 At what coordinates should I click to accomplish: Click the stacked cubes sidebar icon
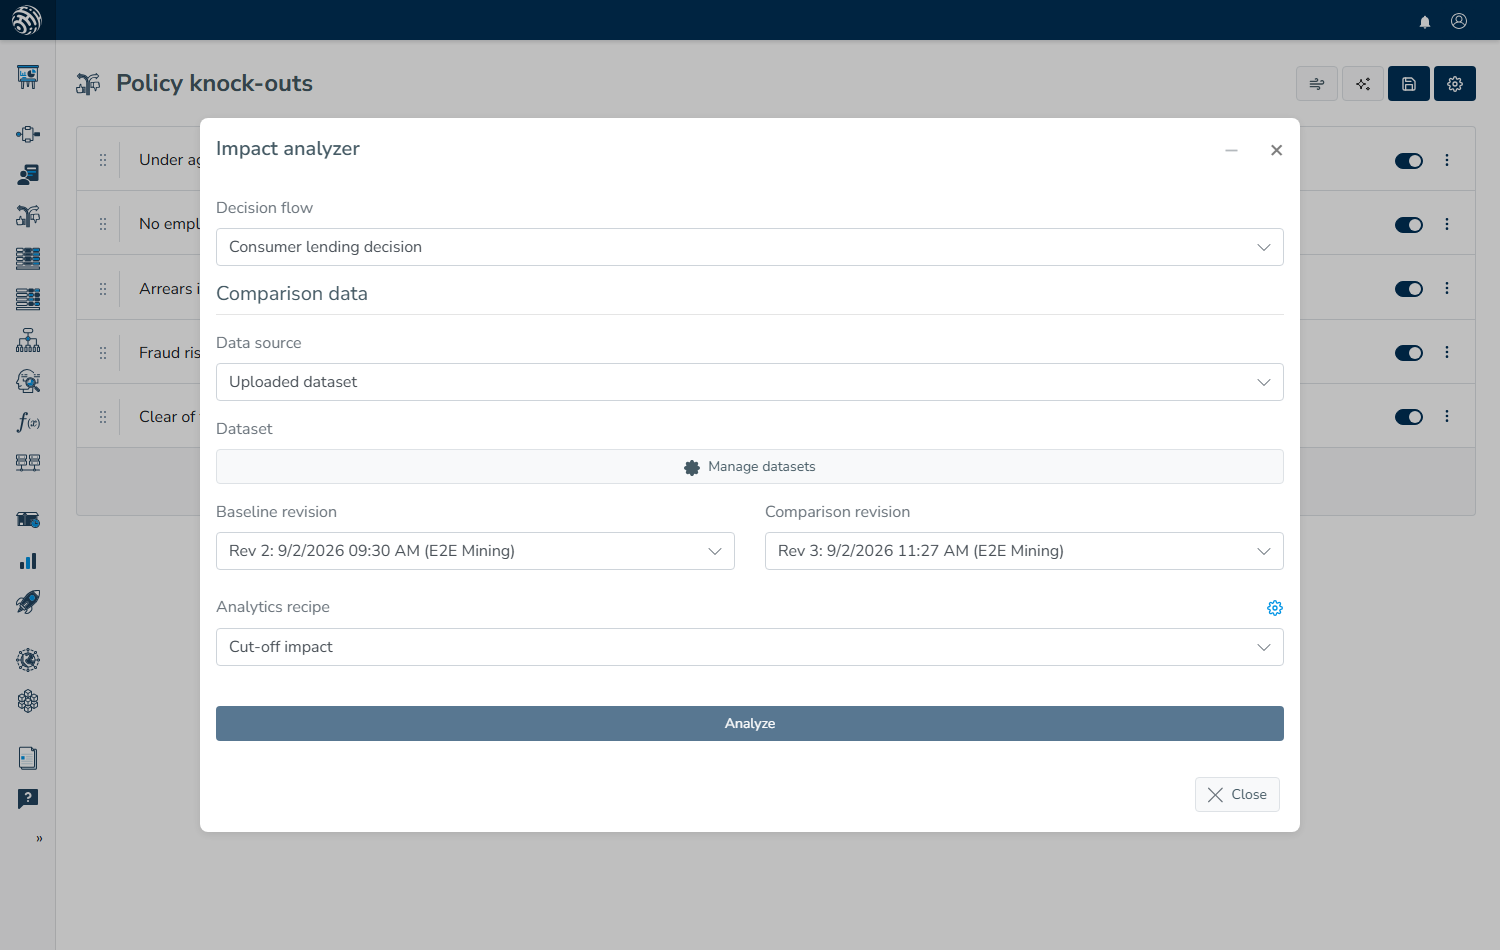click(28, 701)
